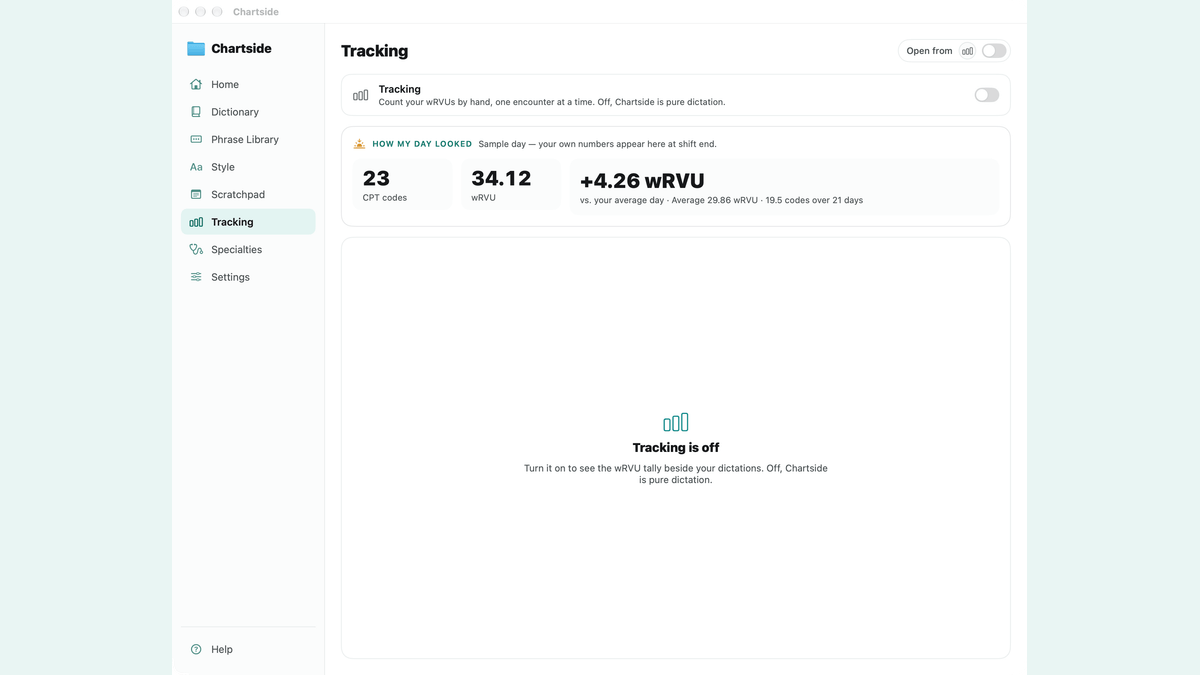Click the bars icon in the Tracking card

coord(361,95)
